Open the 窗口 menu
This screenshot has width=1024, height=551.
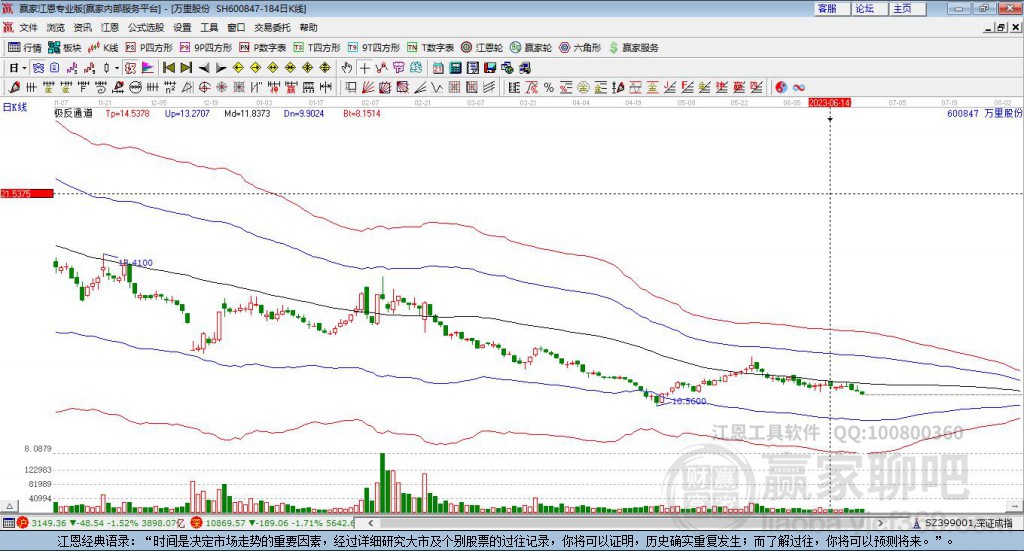point(236,27)
